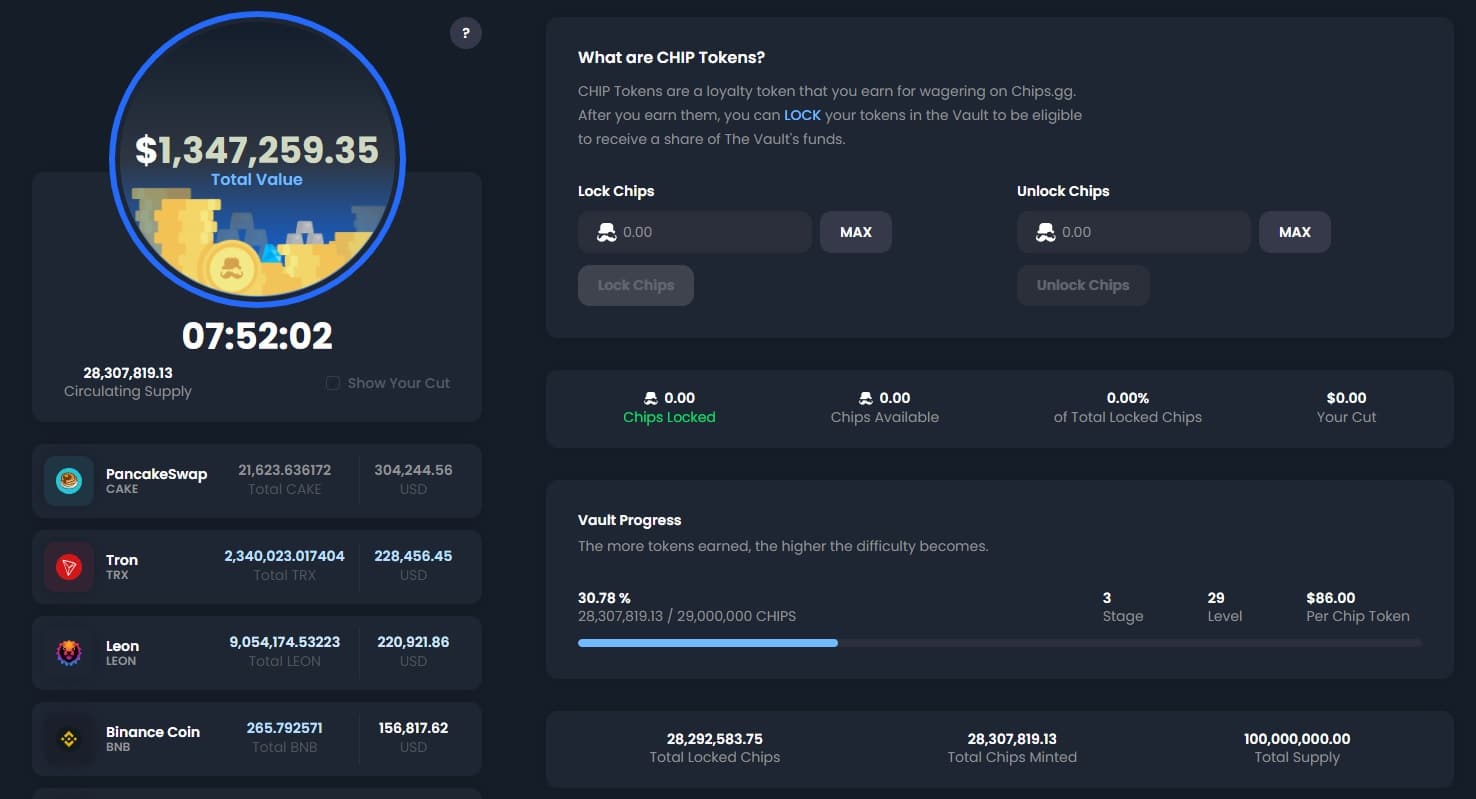Click the Vault Progress bar
Image resolution: width=1476 pixels, height=799 pixels.
999,643
